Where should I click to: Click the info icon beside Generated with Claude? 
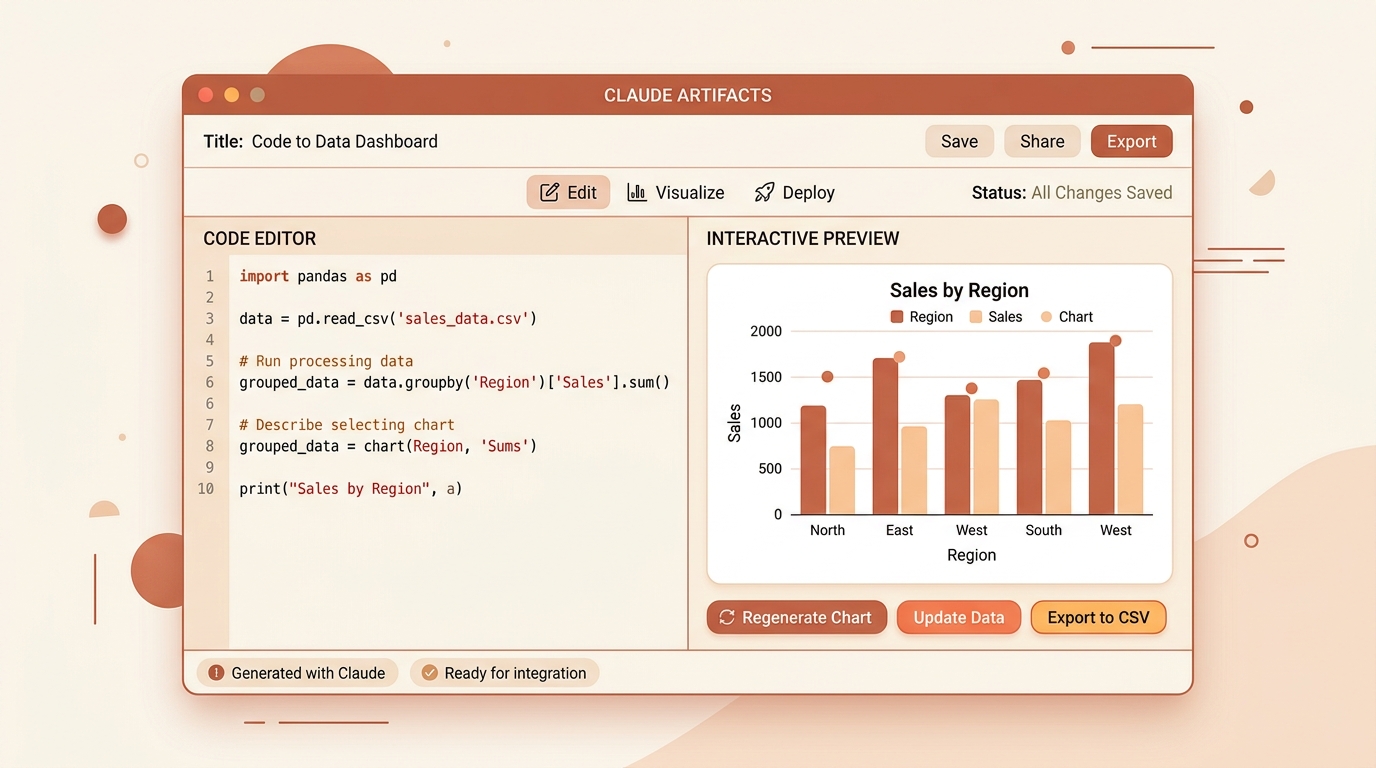point(216,673)
